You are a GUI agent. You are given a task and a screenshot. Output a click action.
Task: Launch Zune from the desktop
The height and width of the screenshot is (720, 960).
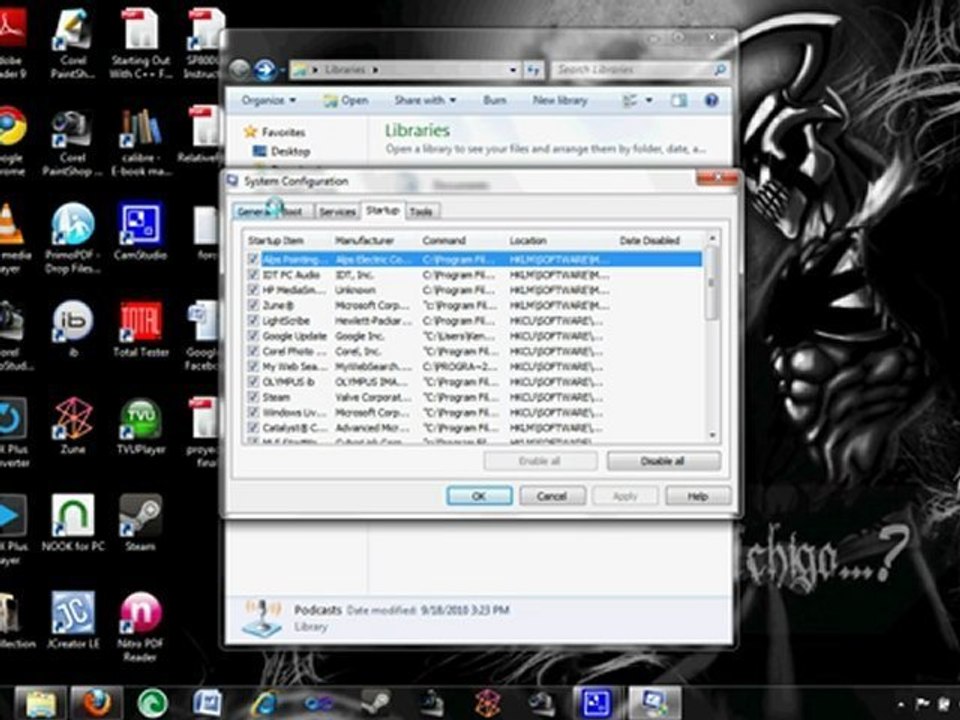(73, 425)
